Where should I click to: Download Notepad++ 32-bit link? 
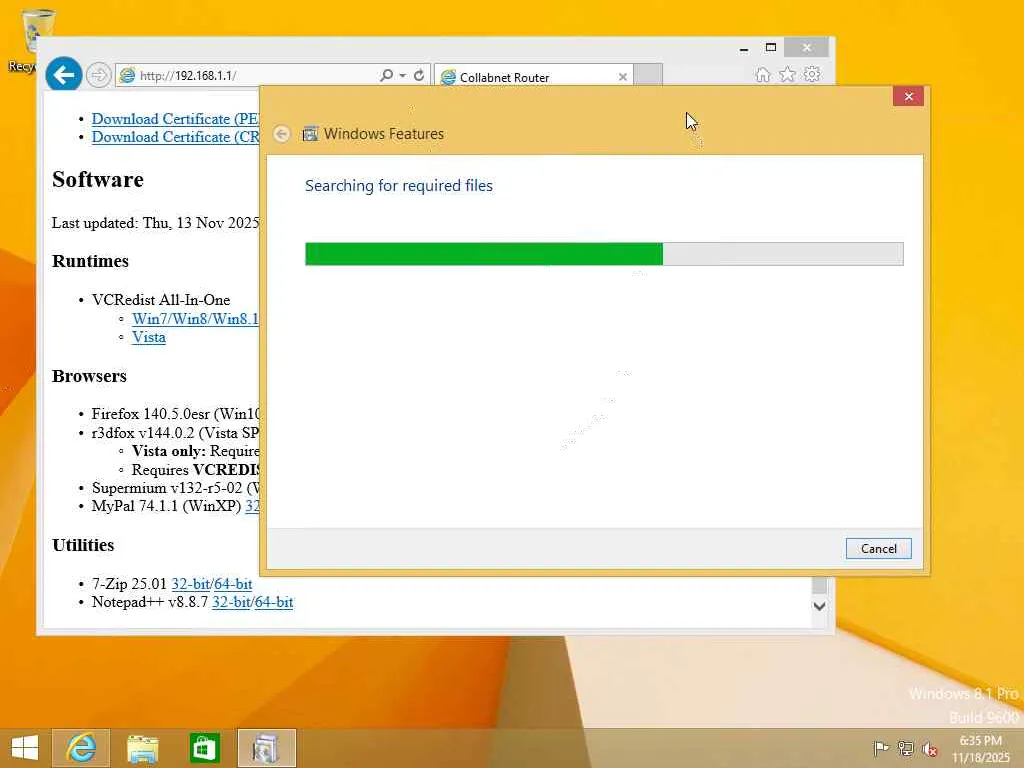(x=231, y=602)
